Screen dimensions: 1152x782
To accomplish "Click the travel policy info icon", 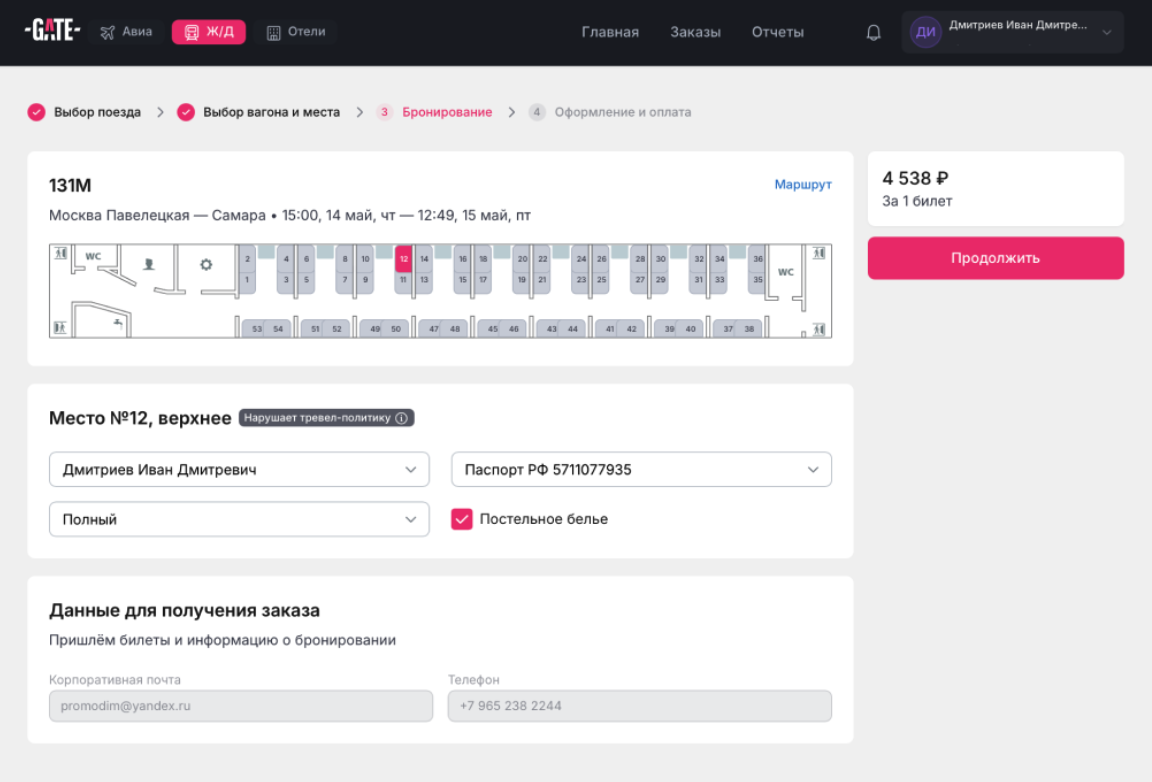I will point(402,418).
